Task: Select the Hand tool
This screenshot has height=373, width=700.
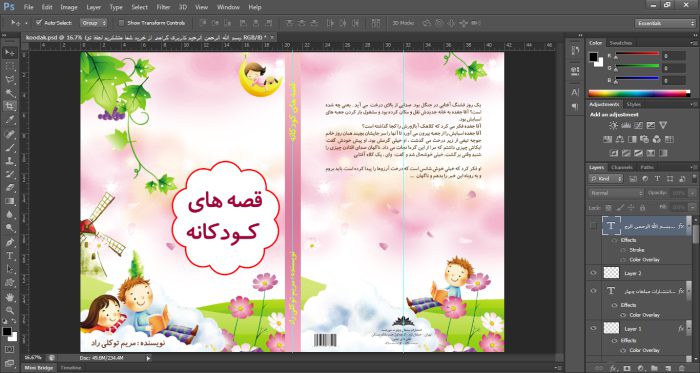Action: pyautogui.click(x=9, y=297)
